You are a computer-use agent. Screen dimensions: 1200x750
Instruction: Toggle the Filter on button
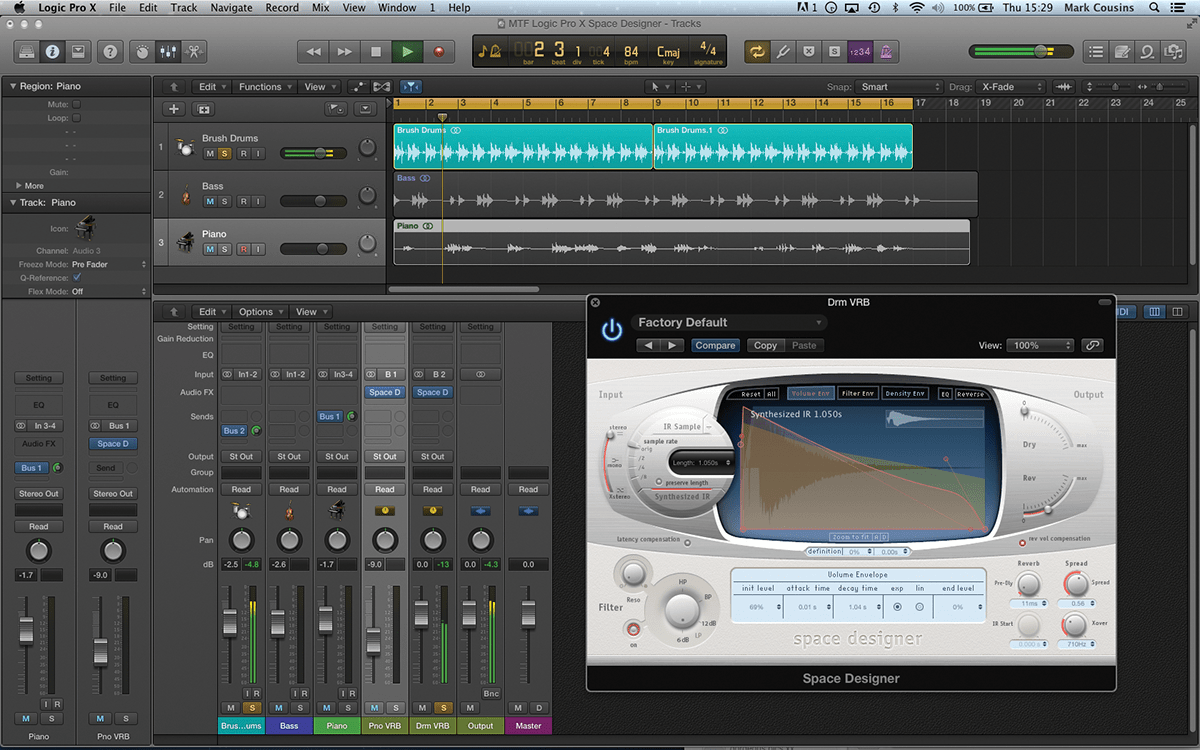[632, 629]
